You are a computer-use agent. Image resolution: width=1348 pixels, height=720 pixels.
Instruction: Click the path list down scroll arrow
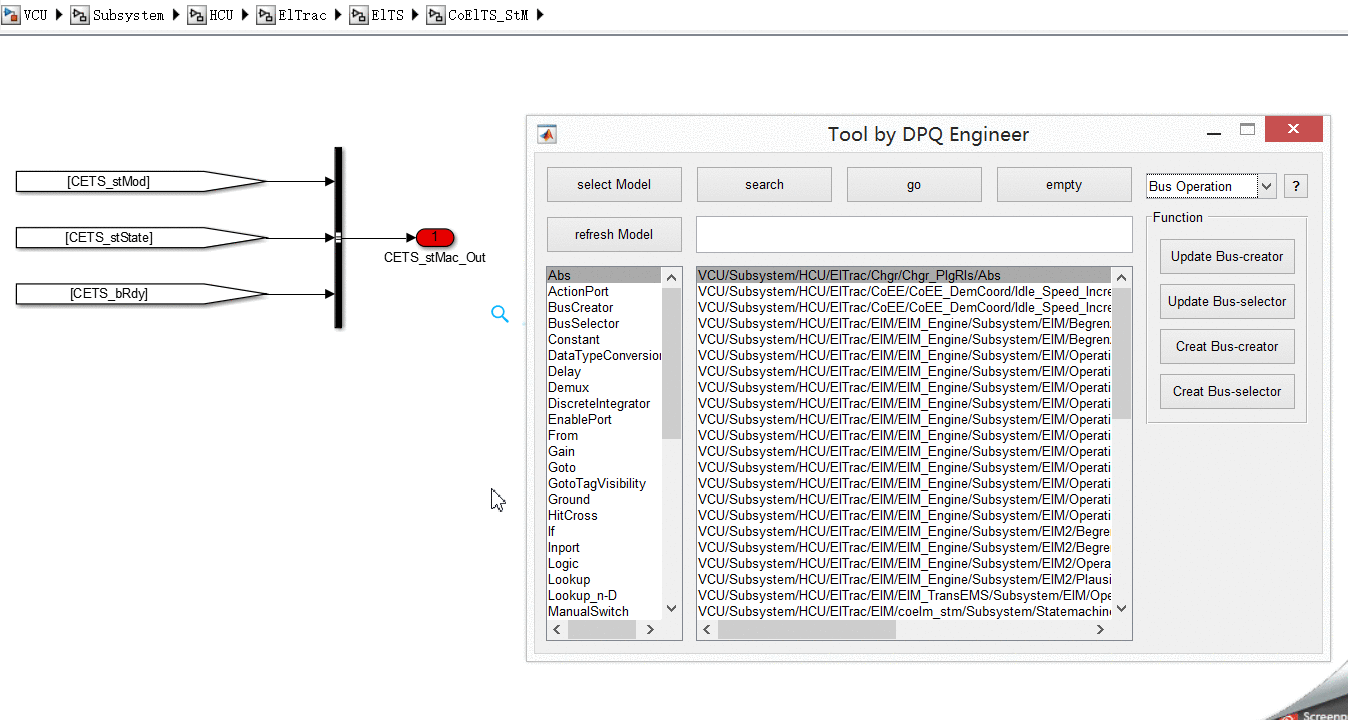tap(1121, 608)
